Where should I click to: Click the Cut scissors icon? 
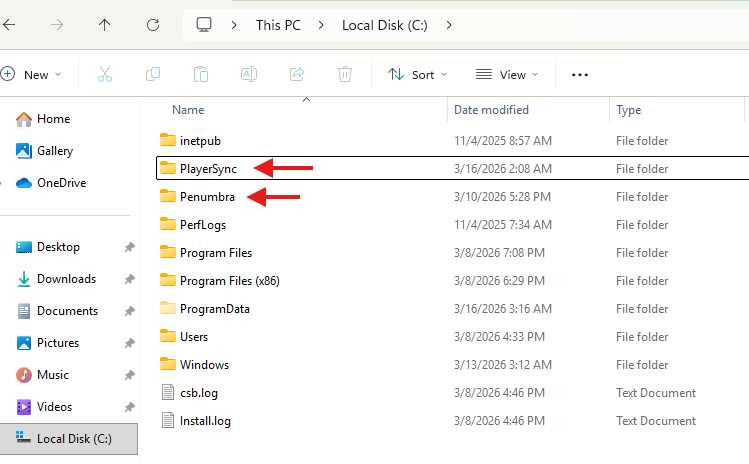tap(105, 74)
